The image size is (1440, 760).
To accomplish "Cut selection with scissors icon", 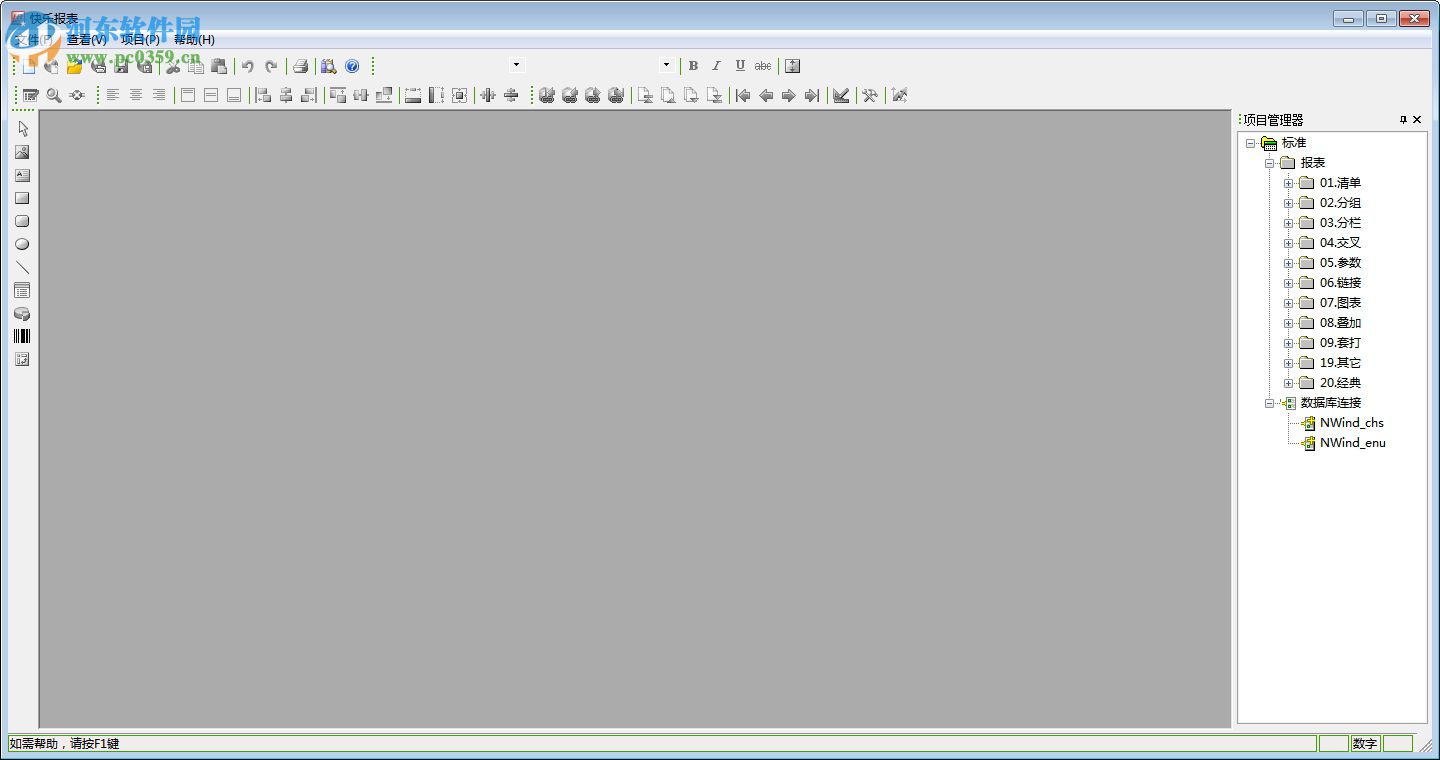I will click(173, 66).
